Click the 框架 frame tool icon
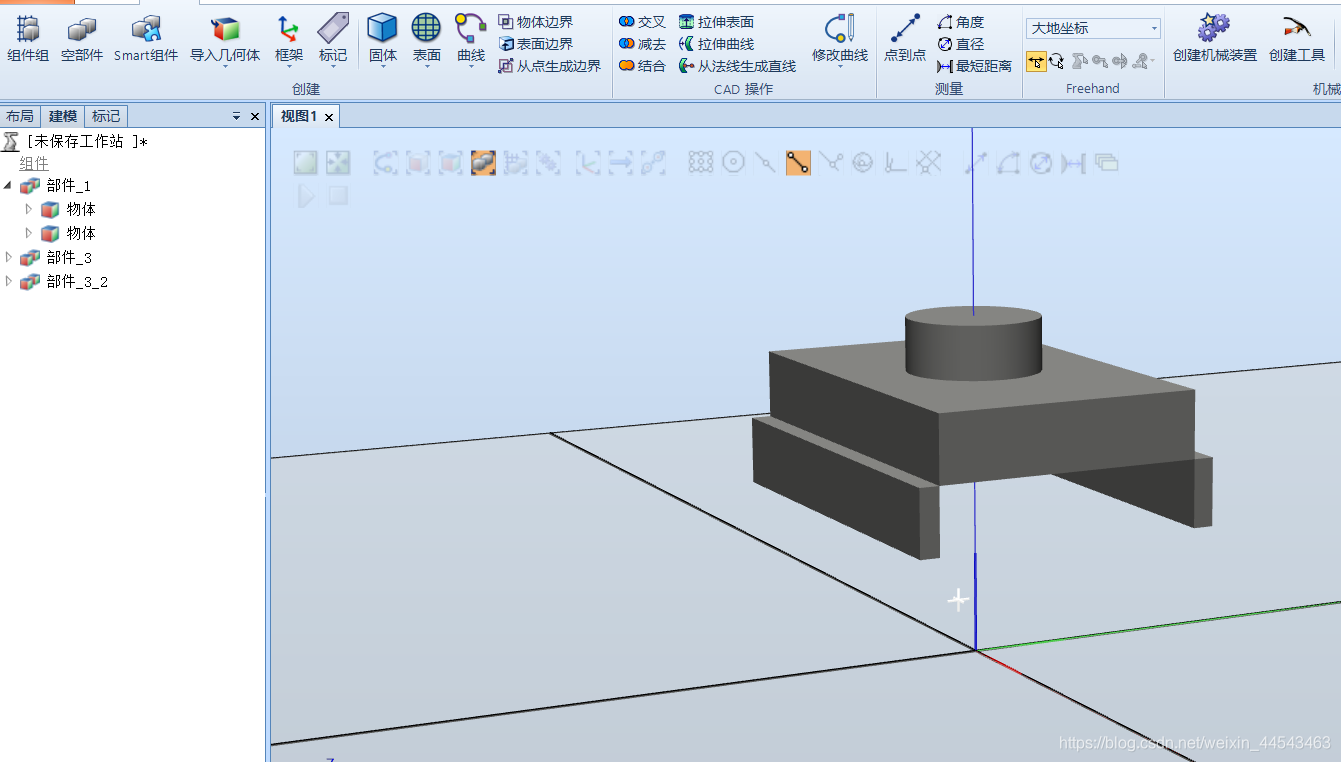Viewport: 1341px width, 762px height. coord(288,29)
